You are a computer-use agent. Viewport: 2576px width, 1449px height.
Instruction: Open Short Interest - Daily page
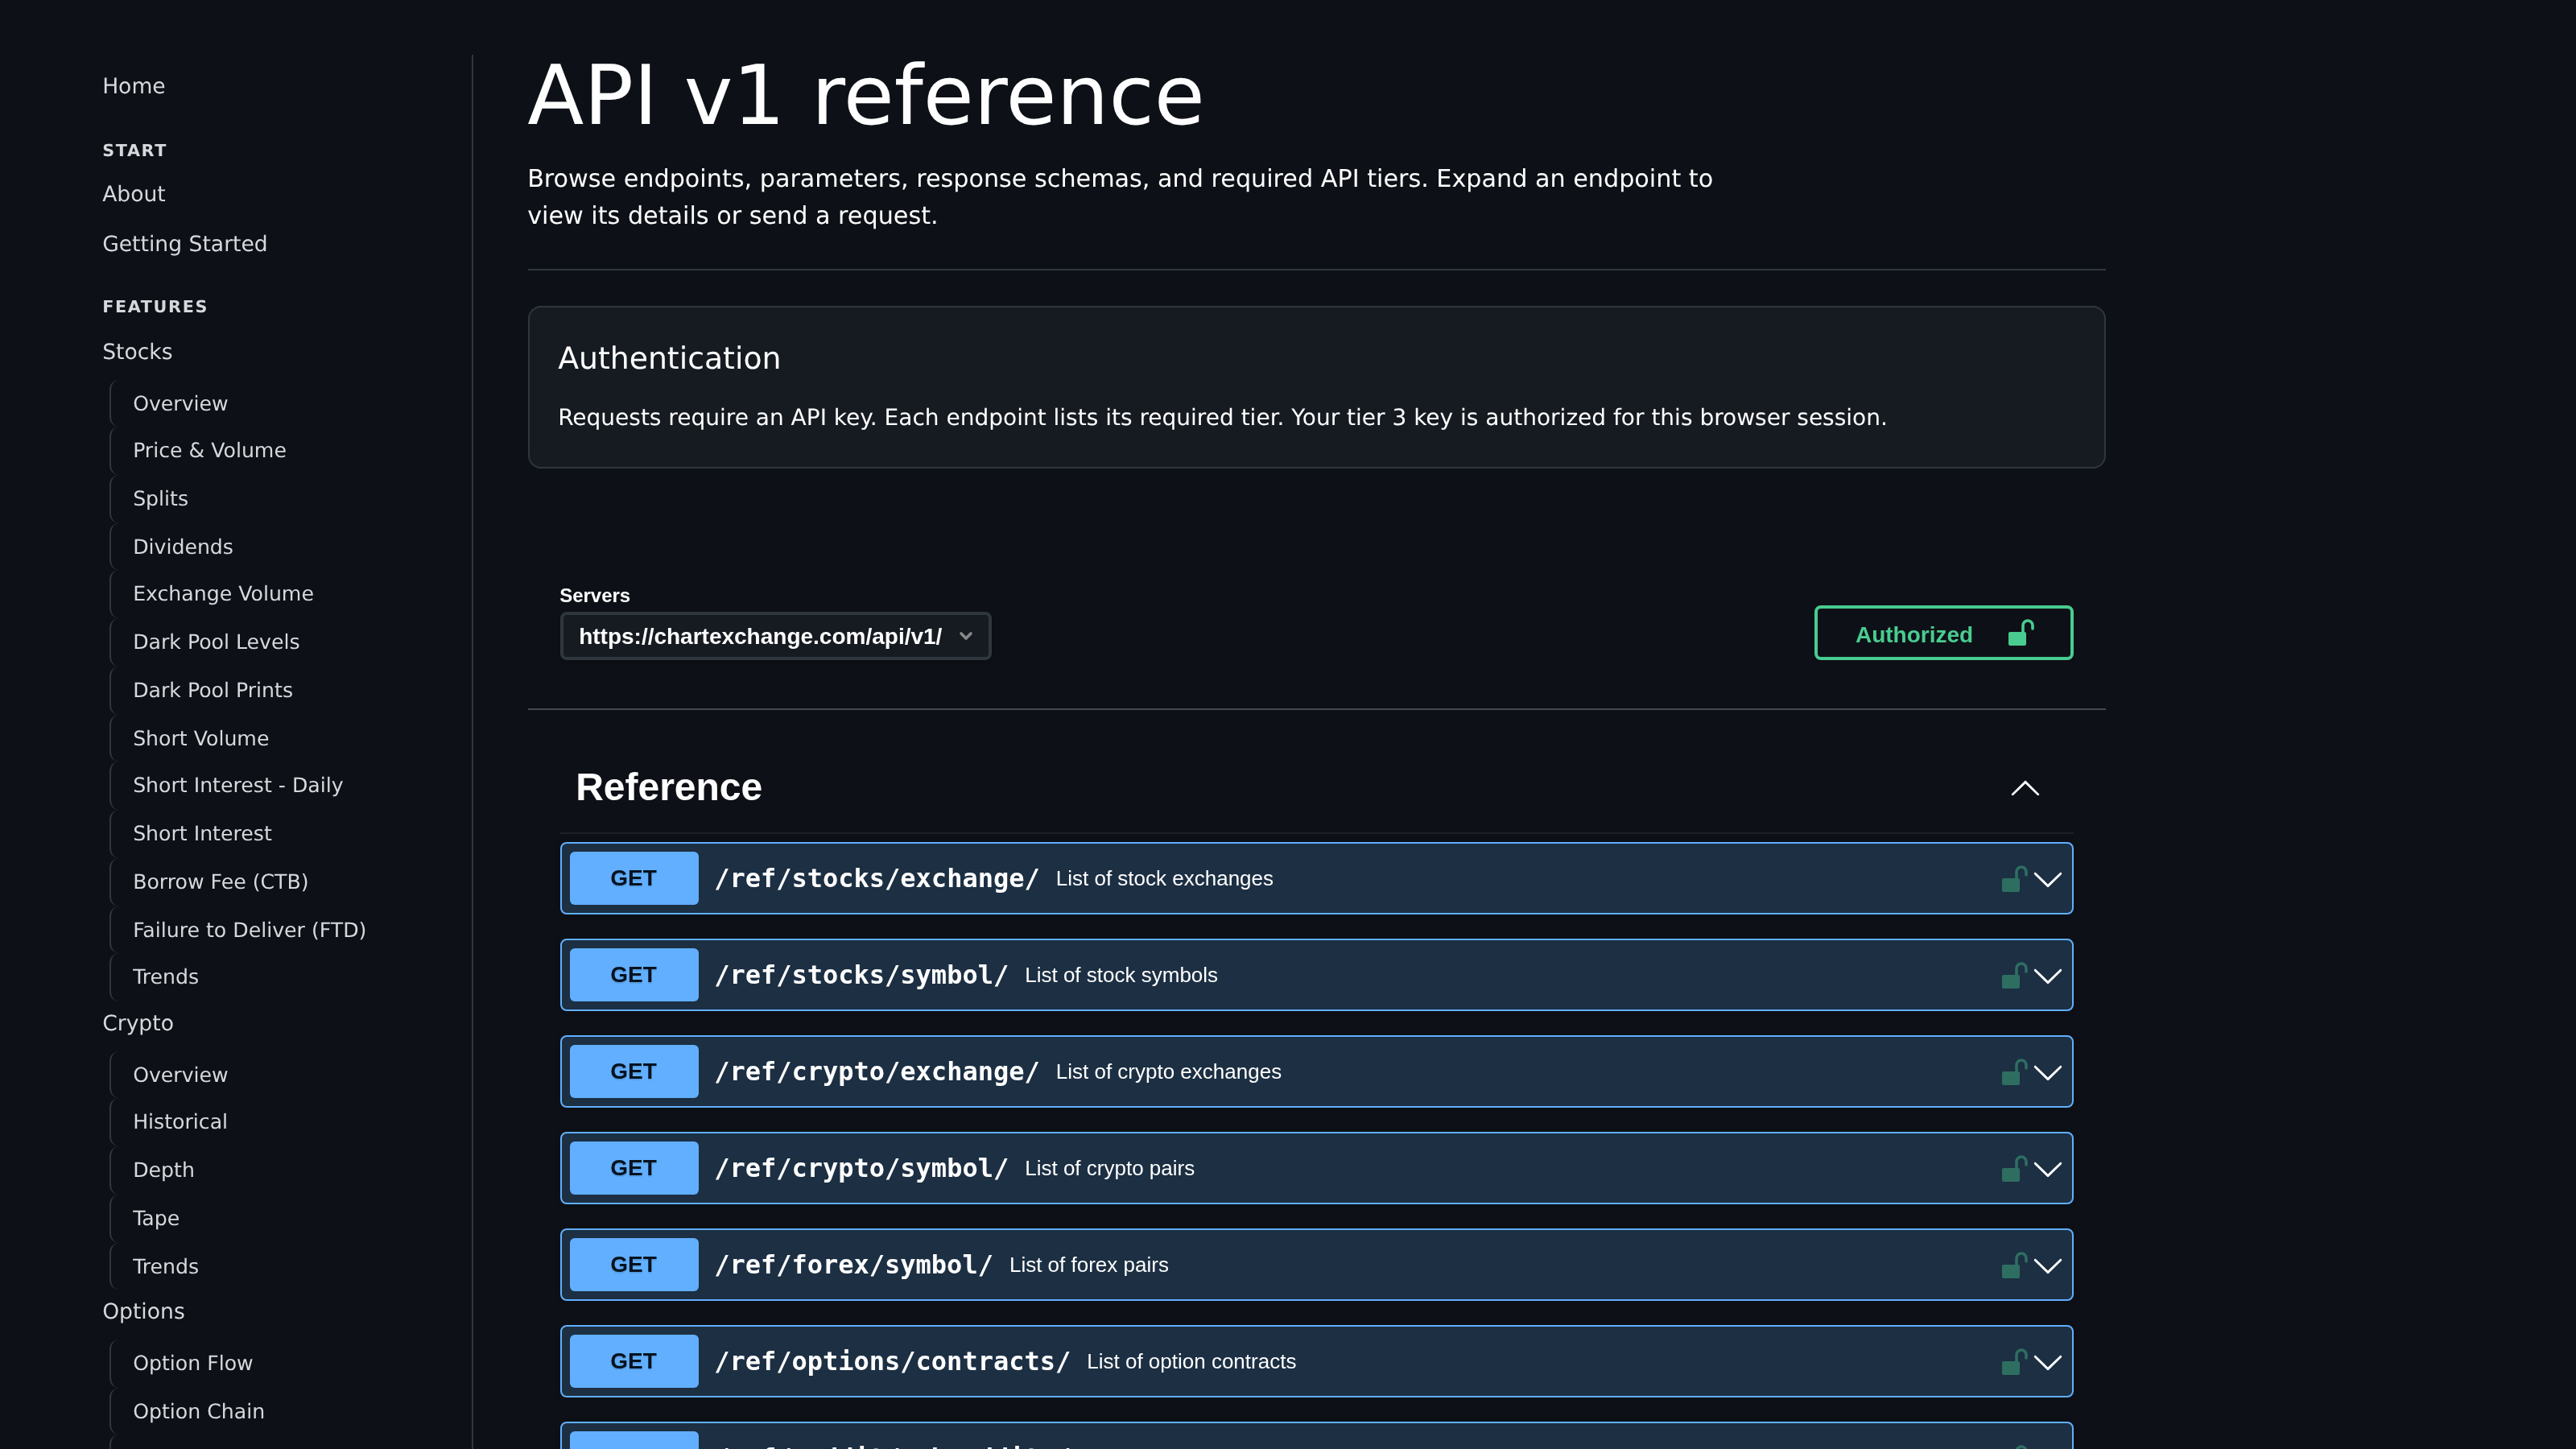(238, 785)
